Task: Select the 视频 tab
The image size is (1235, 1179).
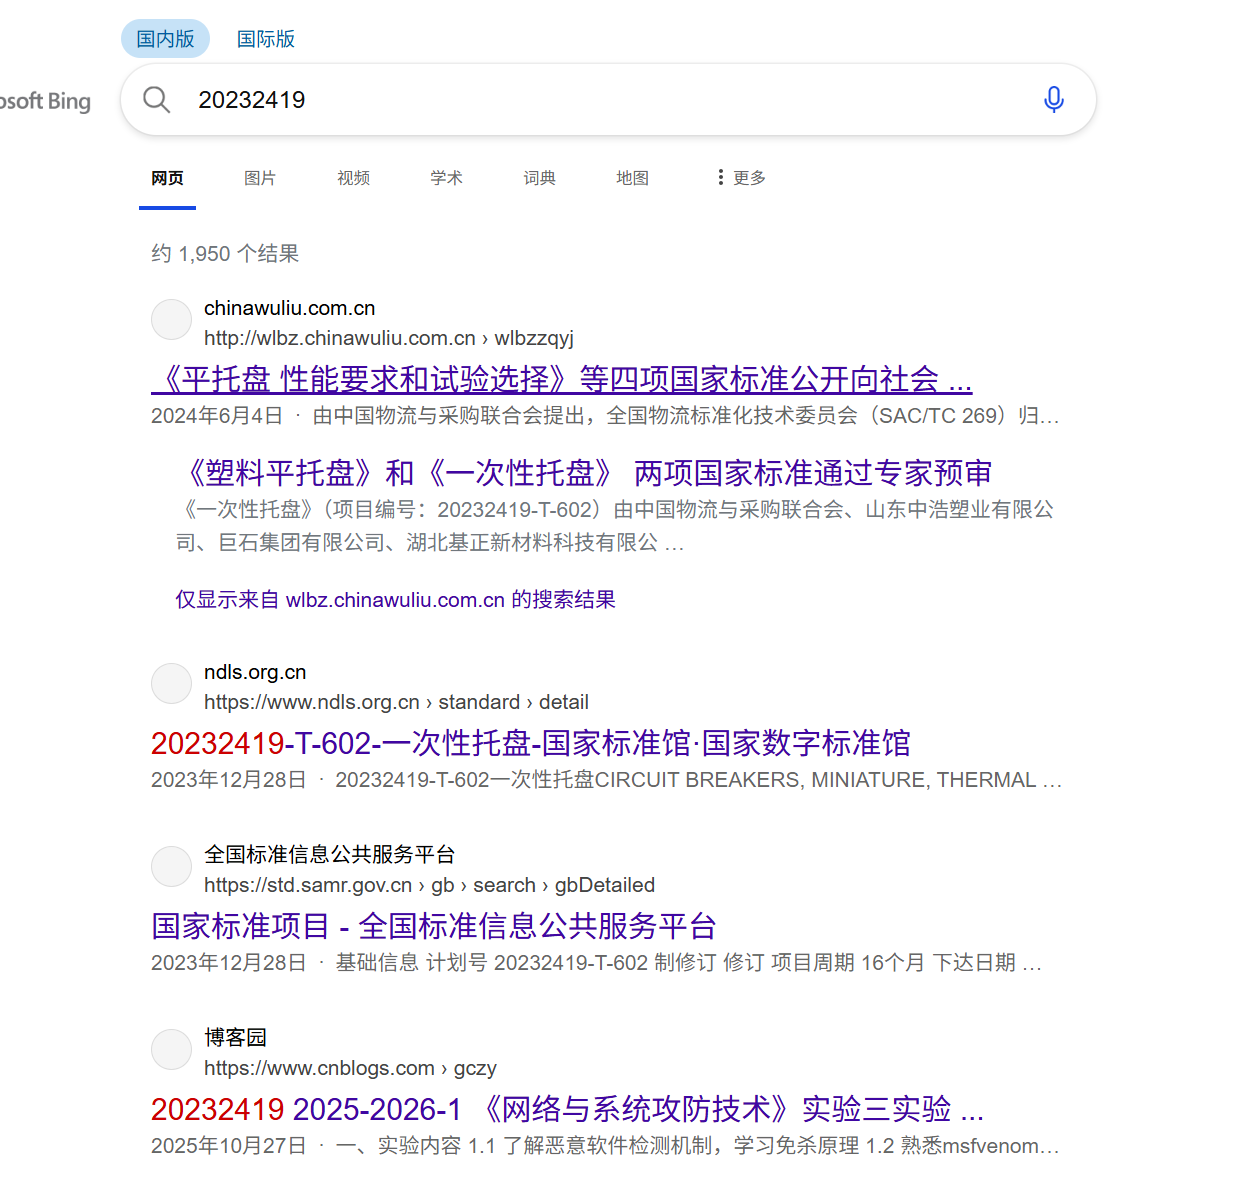Action: click(353, 178)
